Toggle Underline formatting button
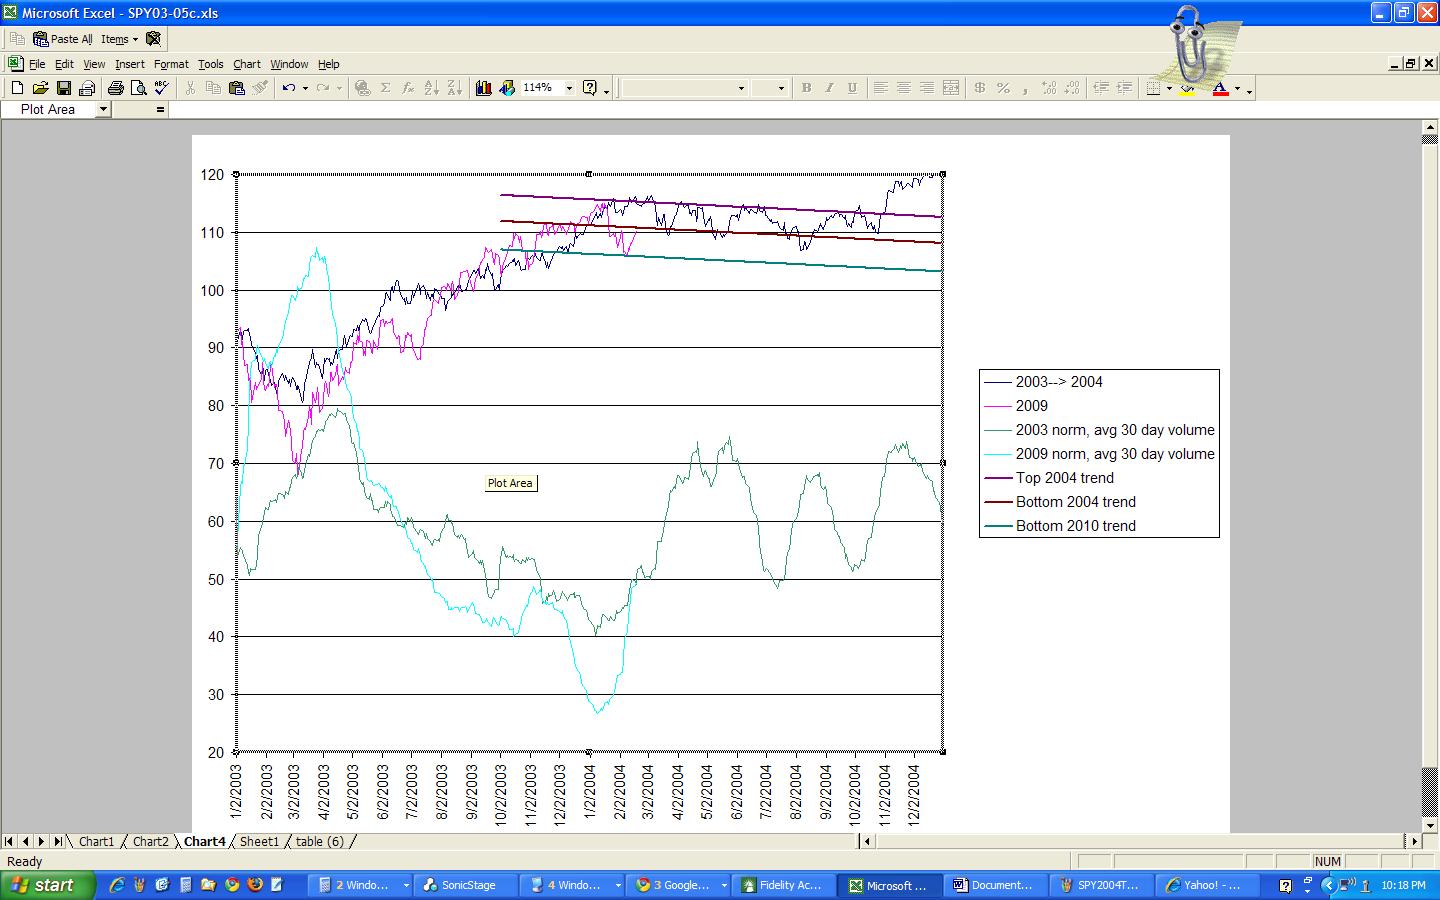1440x900 pixels. coord(852,88)
